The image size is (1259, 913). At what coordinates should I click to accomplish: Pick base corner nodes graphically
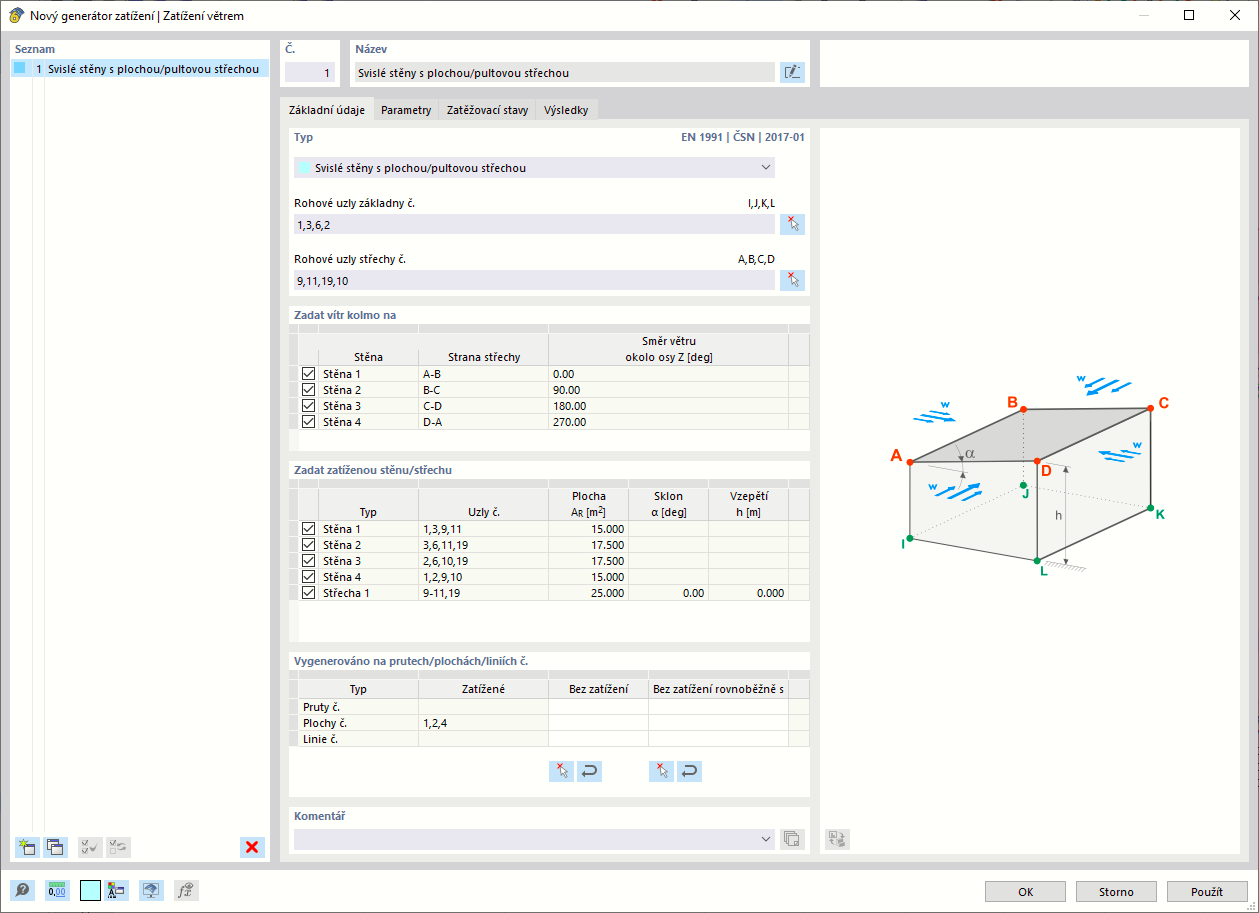(792, 224)
